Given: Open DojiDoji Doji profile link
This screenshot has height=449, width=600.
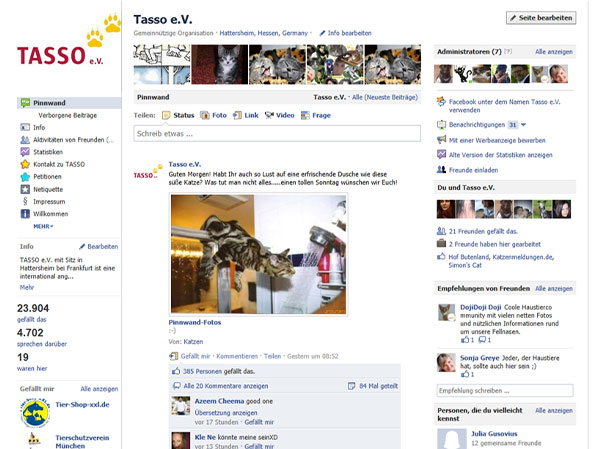Looking at the screenshot, I should pyautogui.click(x=480, y=307).
